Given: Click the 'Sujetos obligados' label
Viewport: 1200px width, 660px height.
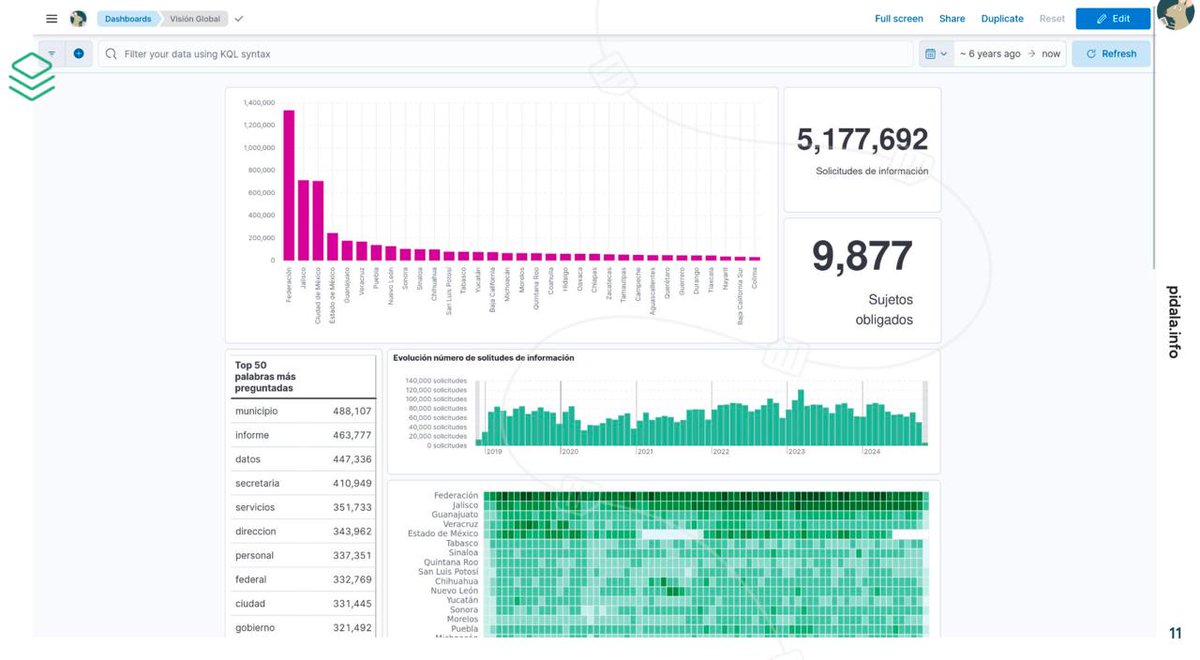Looking at the screenshot, I should click(884, 310).
